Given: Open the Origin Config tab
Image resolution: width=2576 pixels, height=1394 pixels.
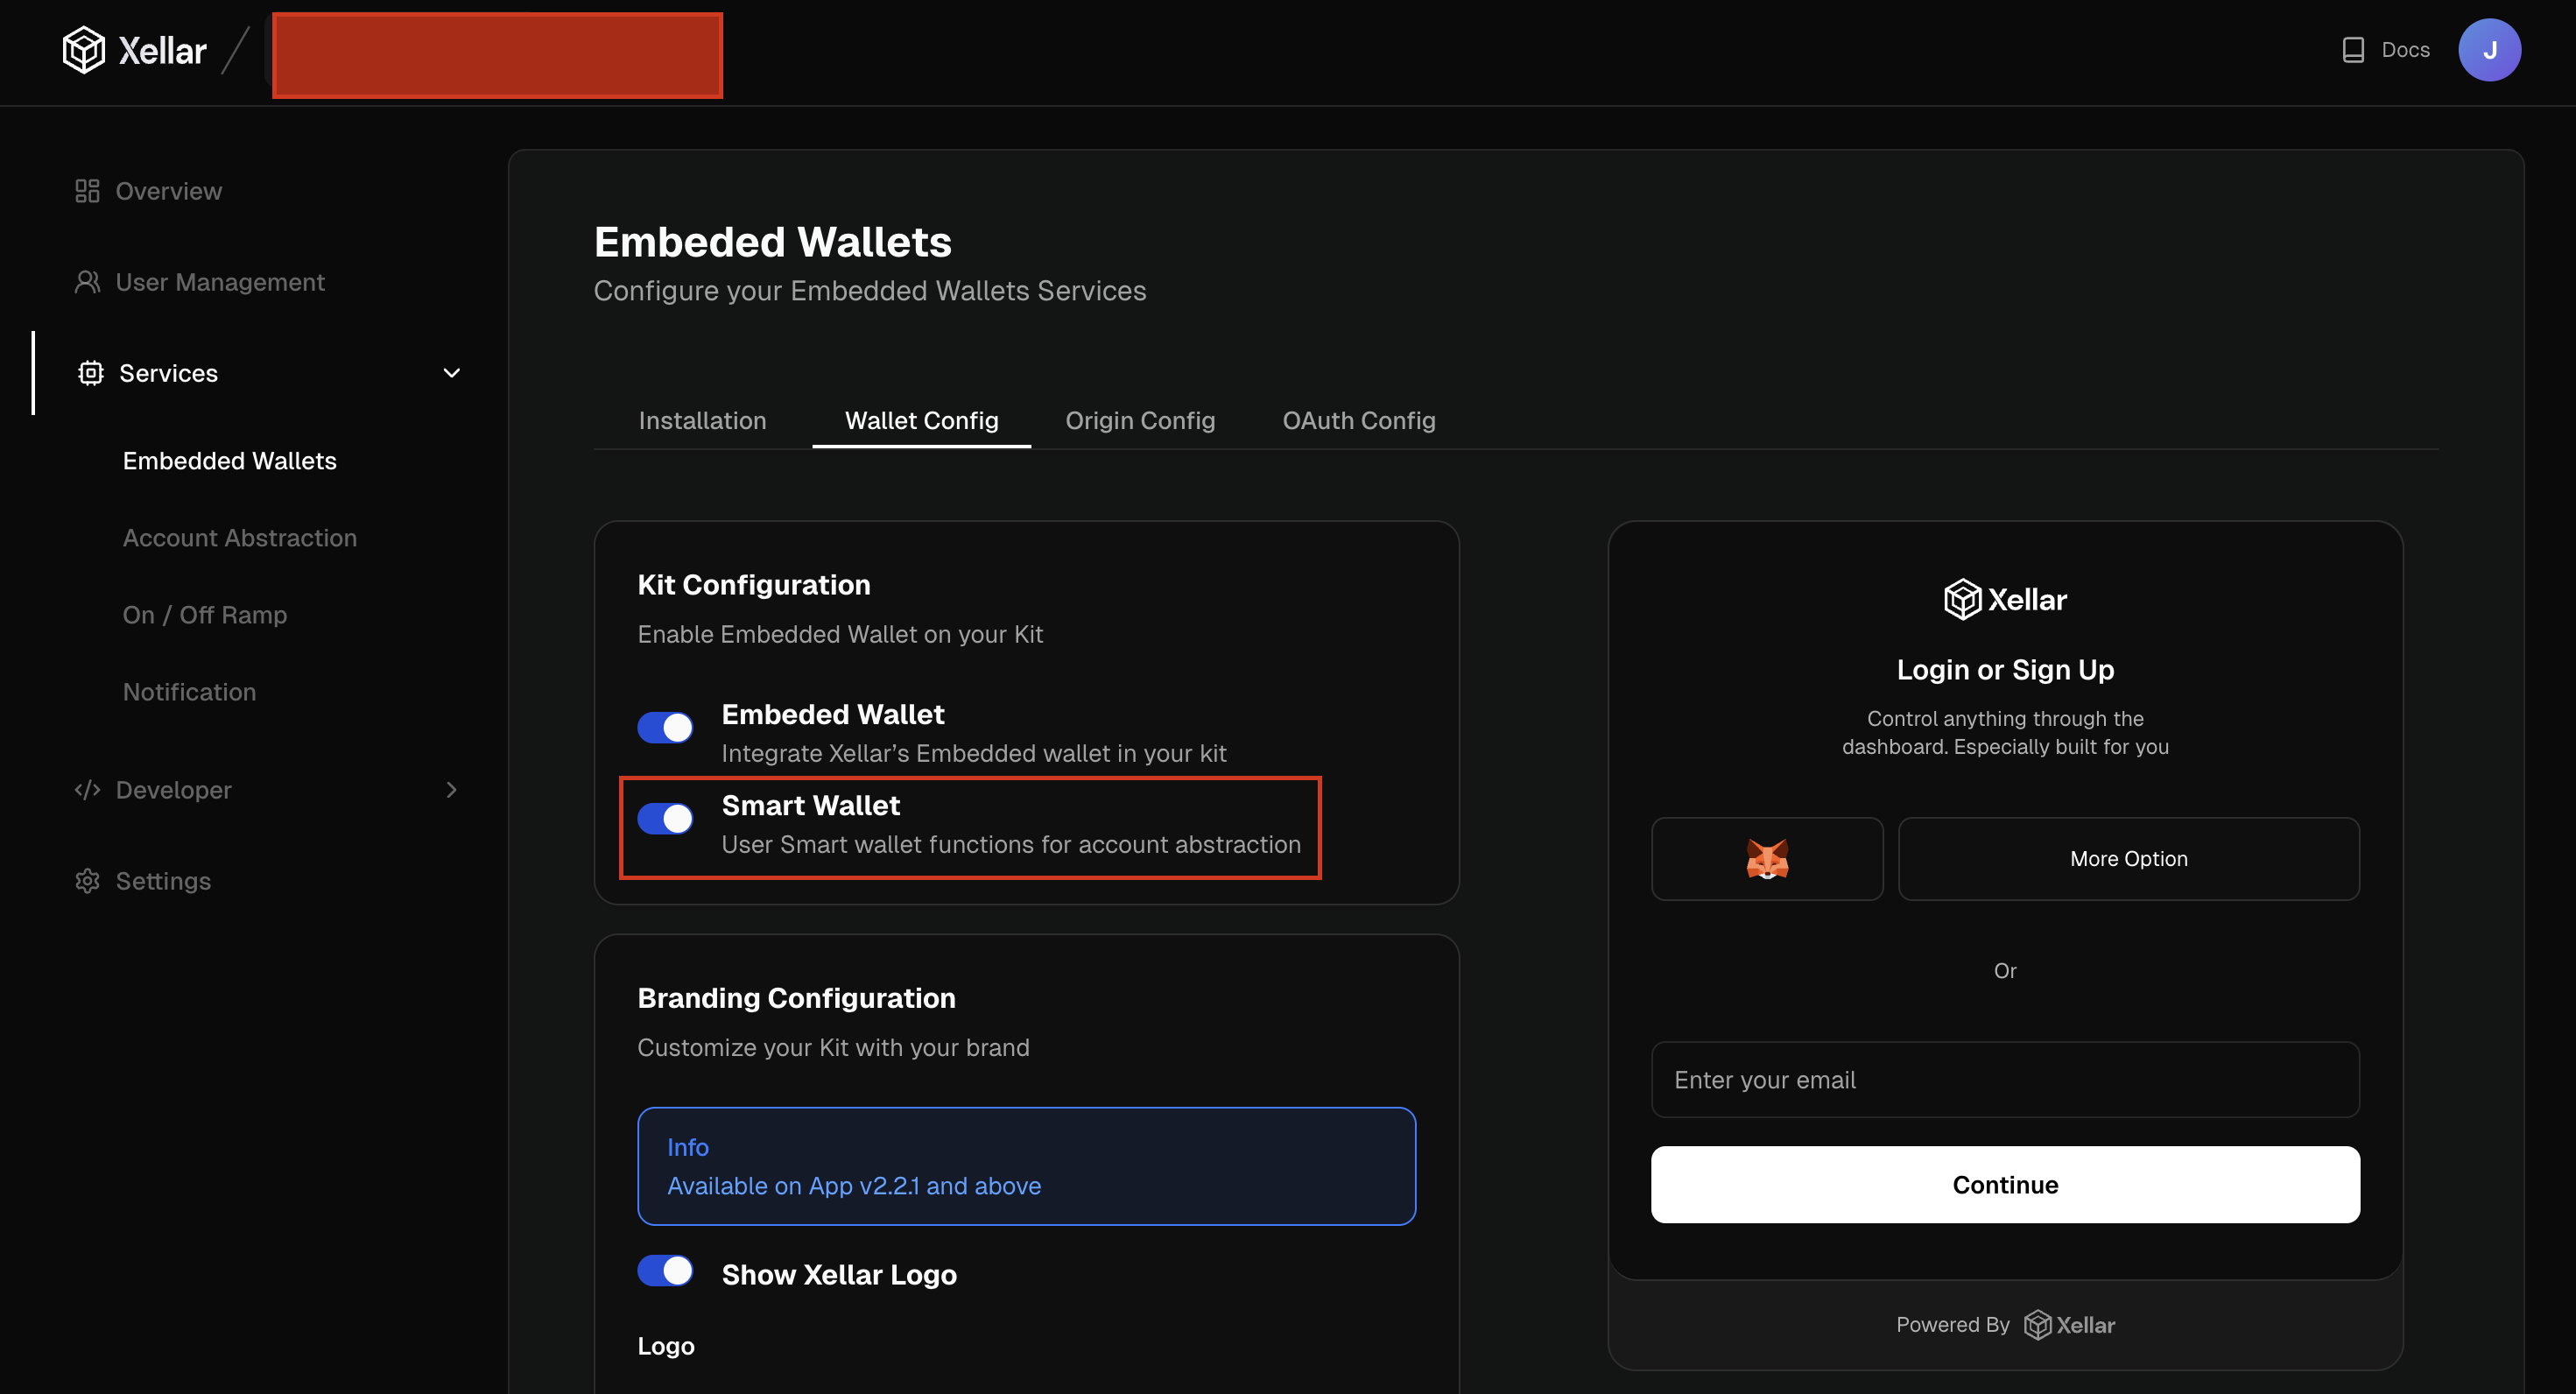Looking at the screenshot, I should [1140, 421].
